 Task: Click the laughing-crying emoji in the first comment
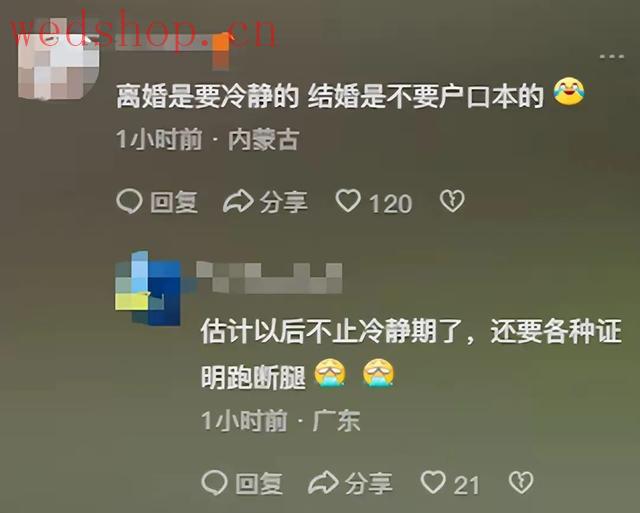point(569,92)
